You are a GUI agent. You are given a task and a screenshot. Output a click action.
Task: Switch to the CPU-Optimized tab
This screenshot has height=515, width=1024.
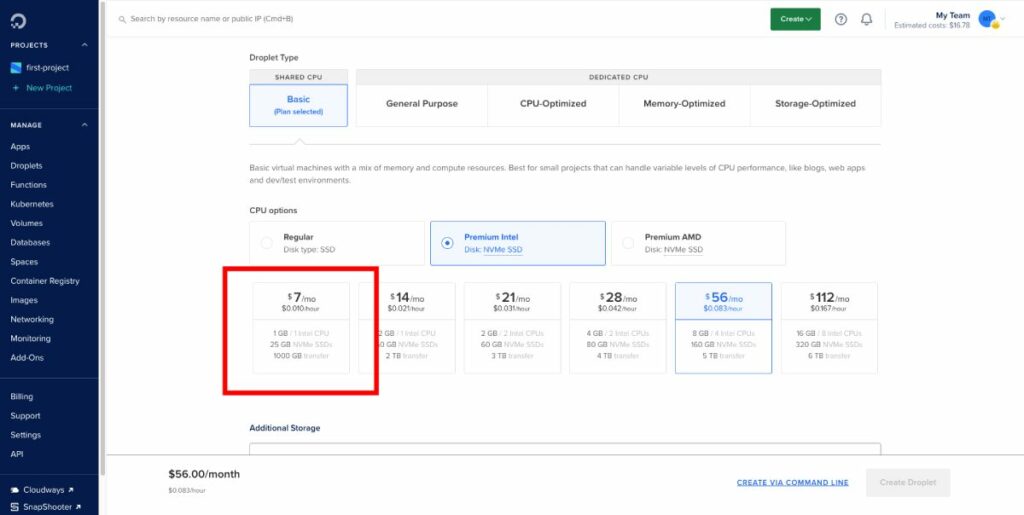[x=553, y=104]
